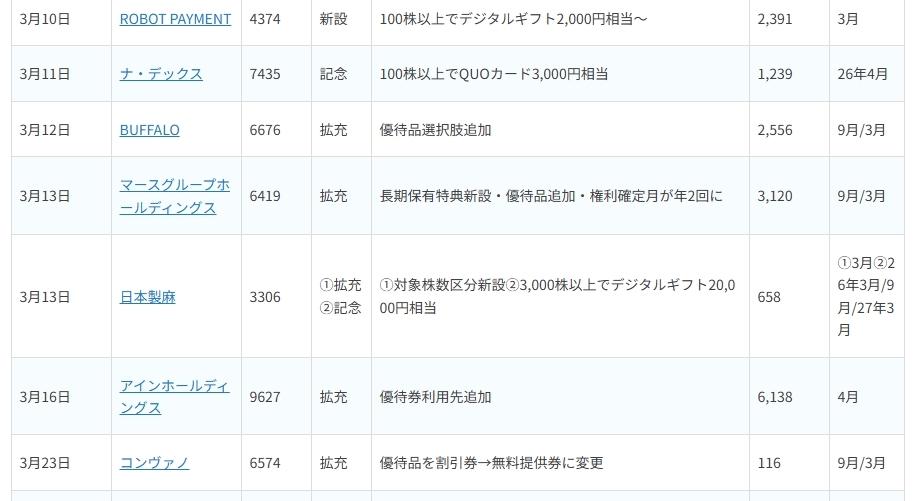Select price value 116

[x=769, y=463]
